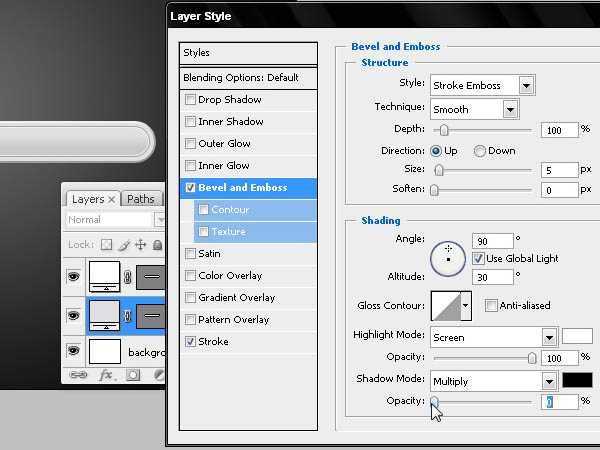Click the Gloss Contour preview thumbnail
The width and height of the screenshot is (600, 450).
coord(450,305)
